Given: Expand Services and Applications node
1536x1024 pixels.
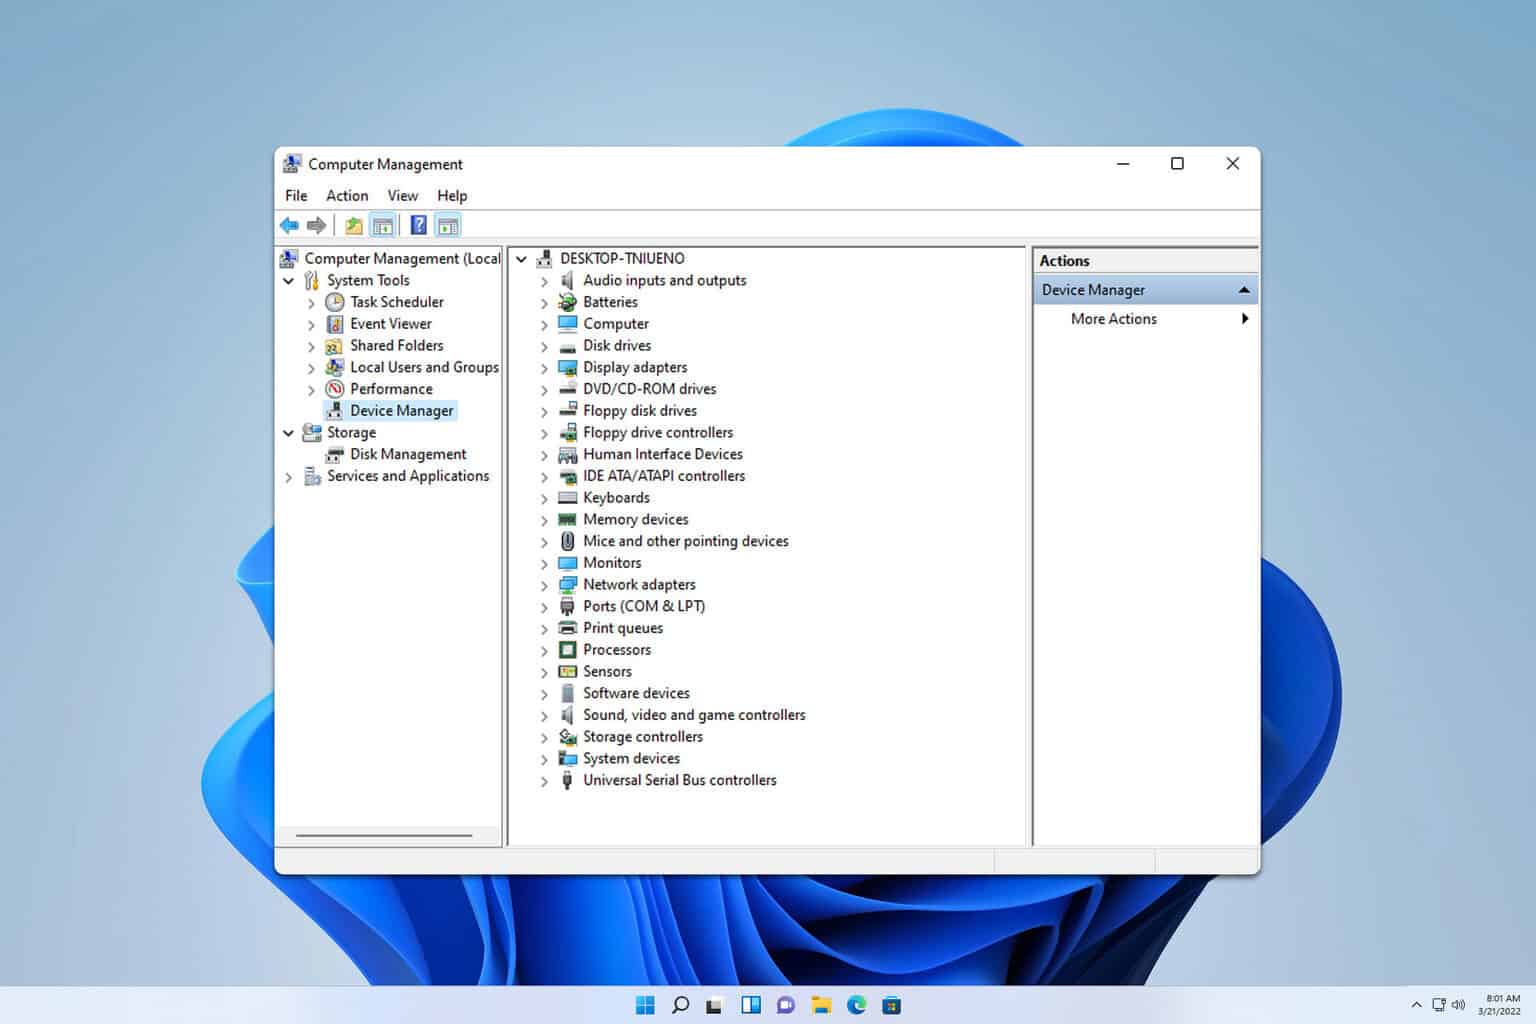Looking at the screenshot, I should click(288, 477).
